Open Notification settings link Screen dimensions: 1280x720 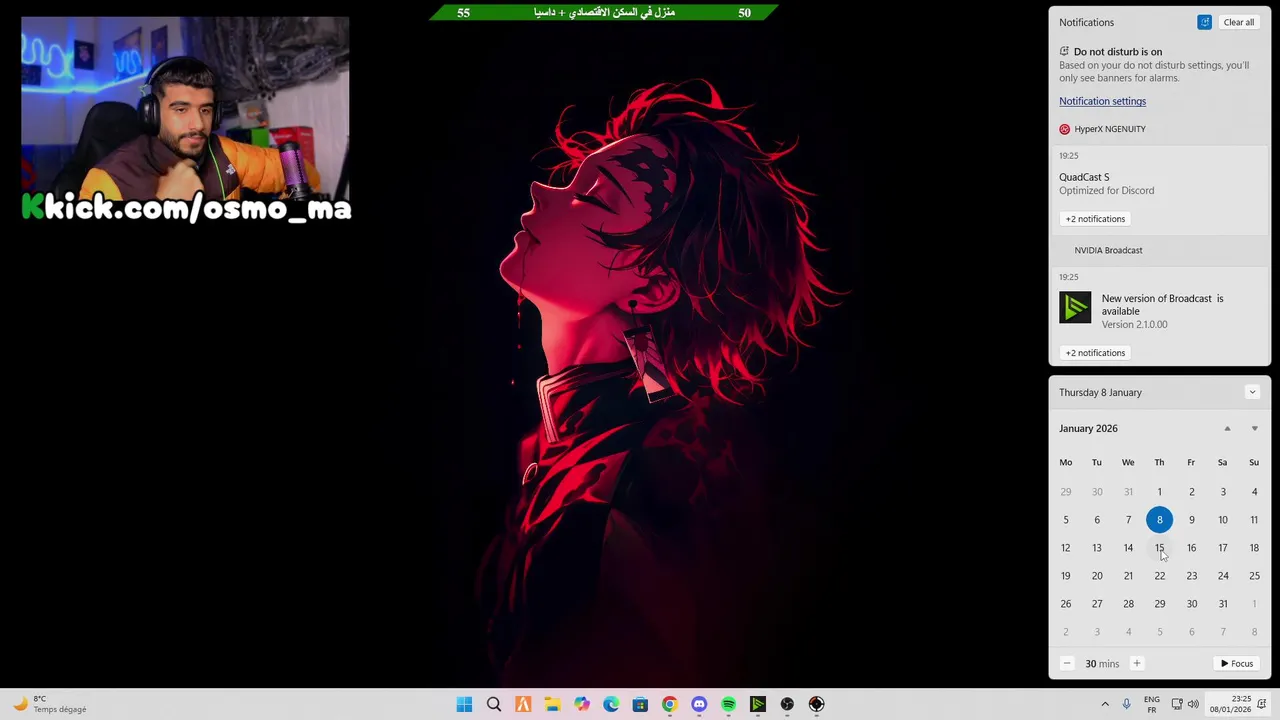(1102, 101)
